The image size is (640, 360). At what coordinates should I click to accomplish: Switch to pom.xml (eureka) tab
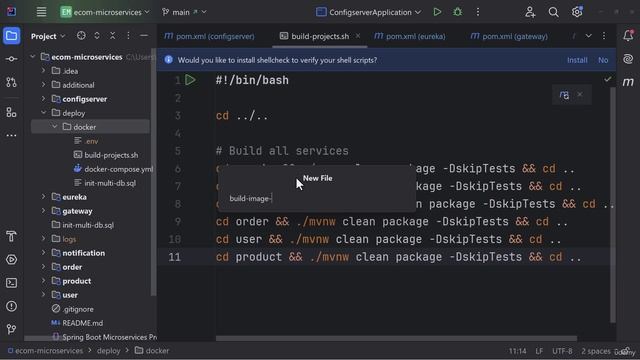point(410,36)
